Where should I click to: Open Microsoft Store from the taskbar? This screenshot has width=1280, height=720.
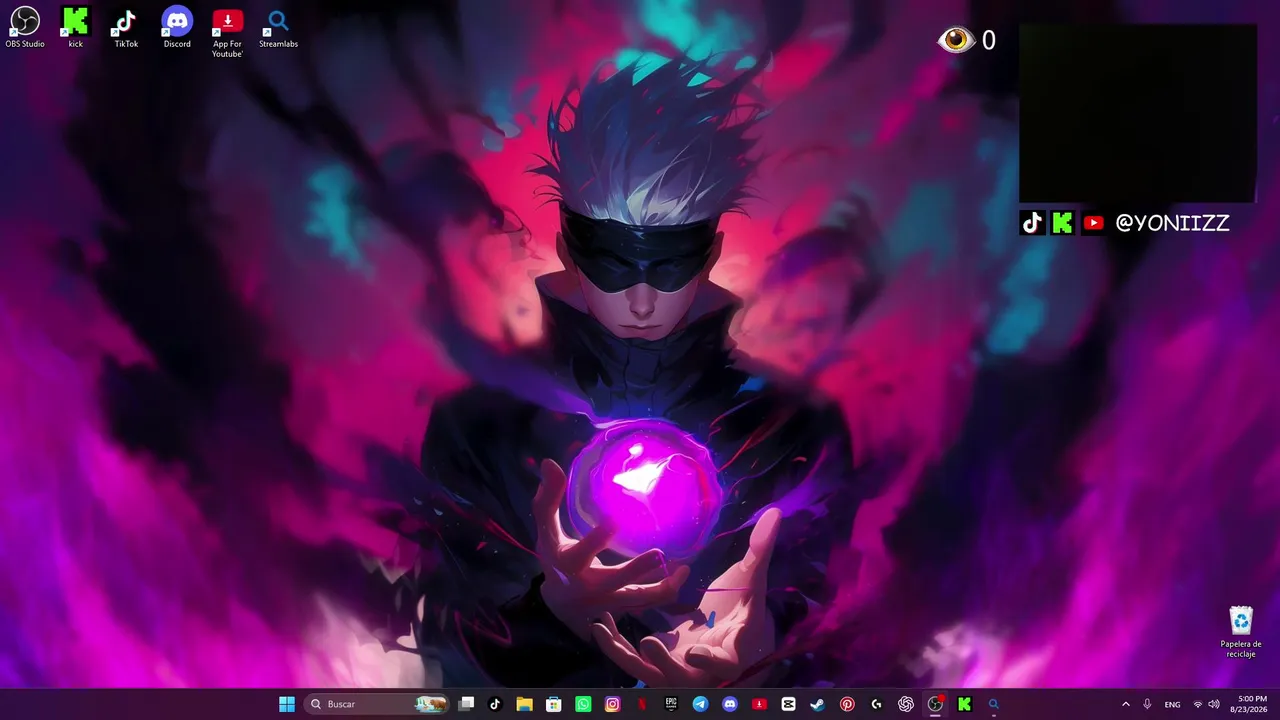coord(553,704)
